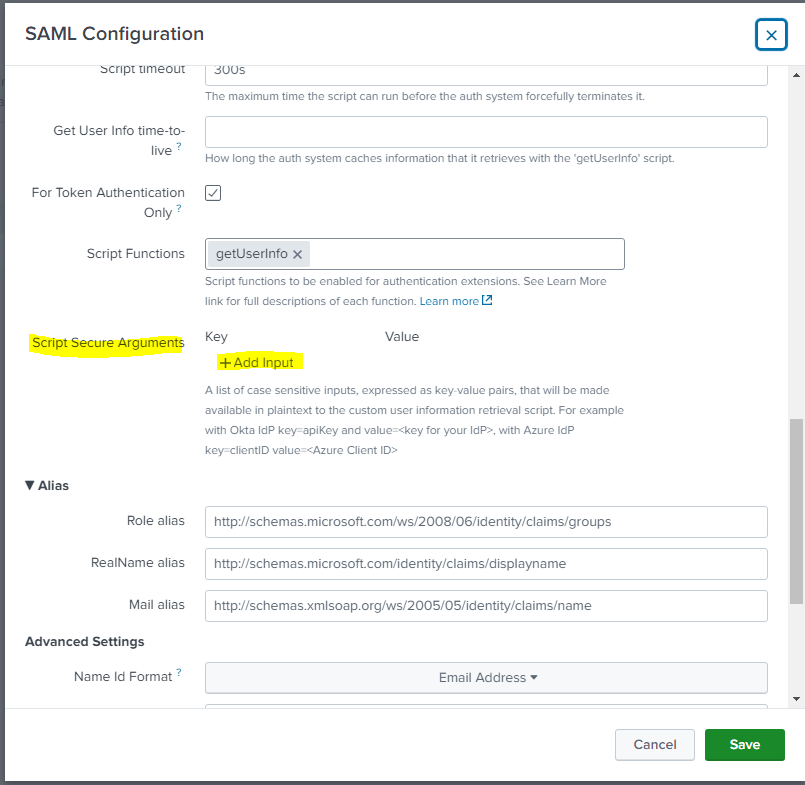Show help for Token Authentication Only
Viewport: 805px width, 785px height.
pyautogui.click(x=179, y=208)
